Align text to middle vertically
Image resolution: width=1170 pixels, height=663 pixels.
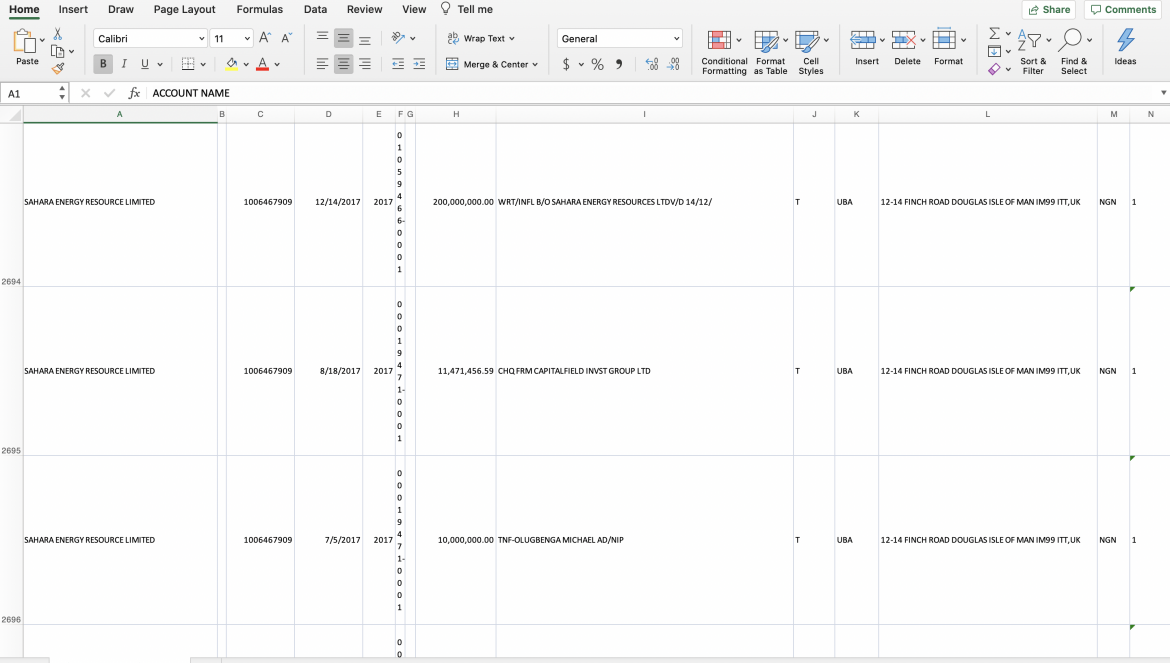(343, 38)
